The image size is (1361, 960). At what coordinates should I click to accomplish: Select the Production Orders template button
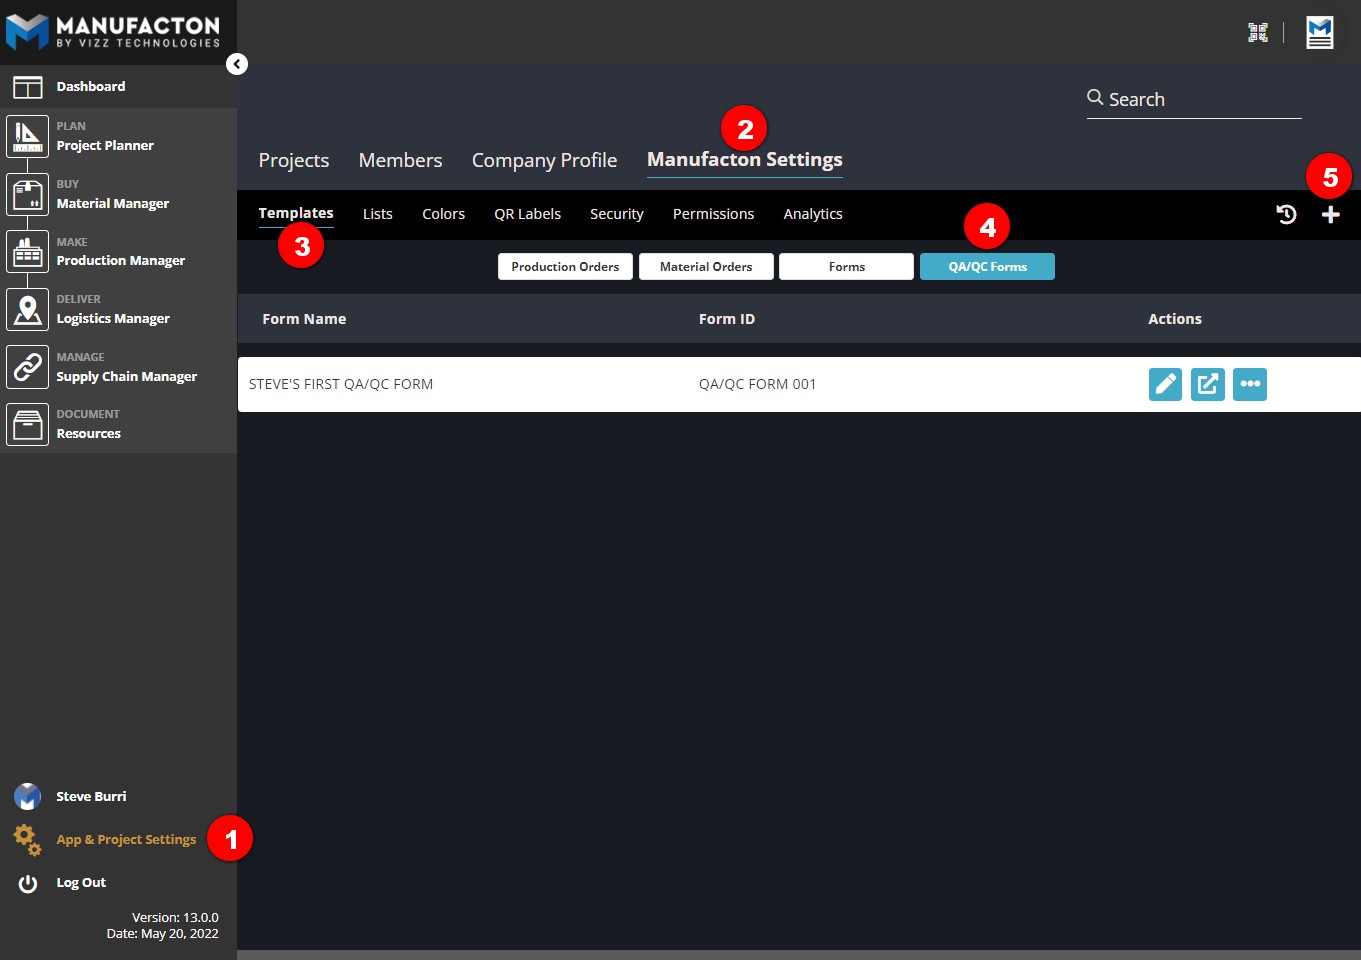[x=565, y=267]
